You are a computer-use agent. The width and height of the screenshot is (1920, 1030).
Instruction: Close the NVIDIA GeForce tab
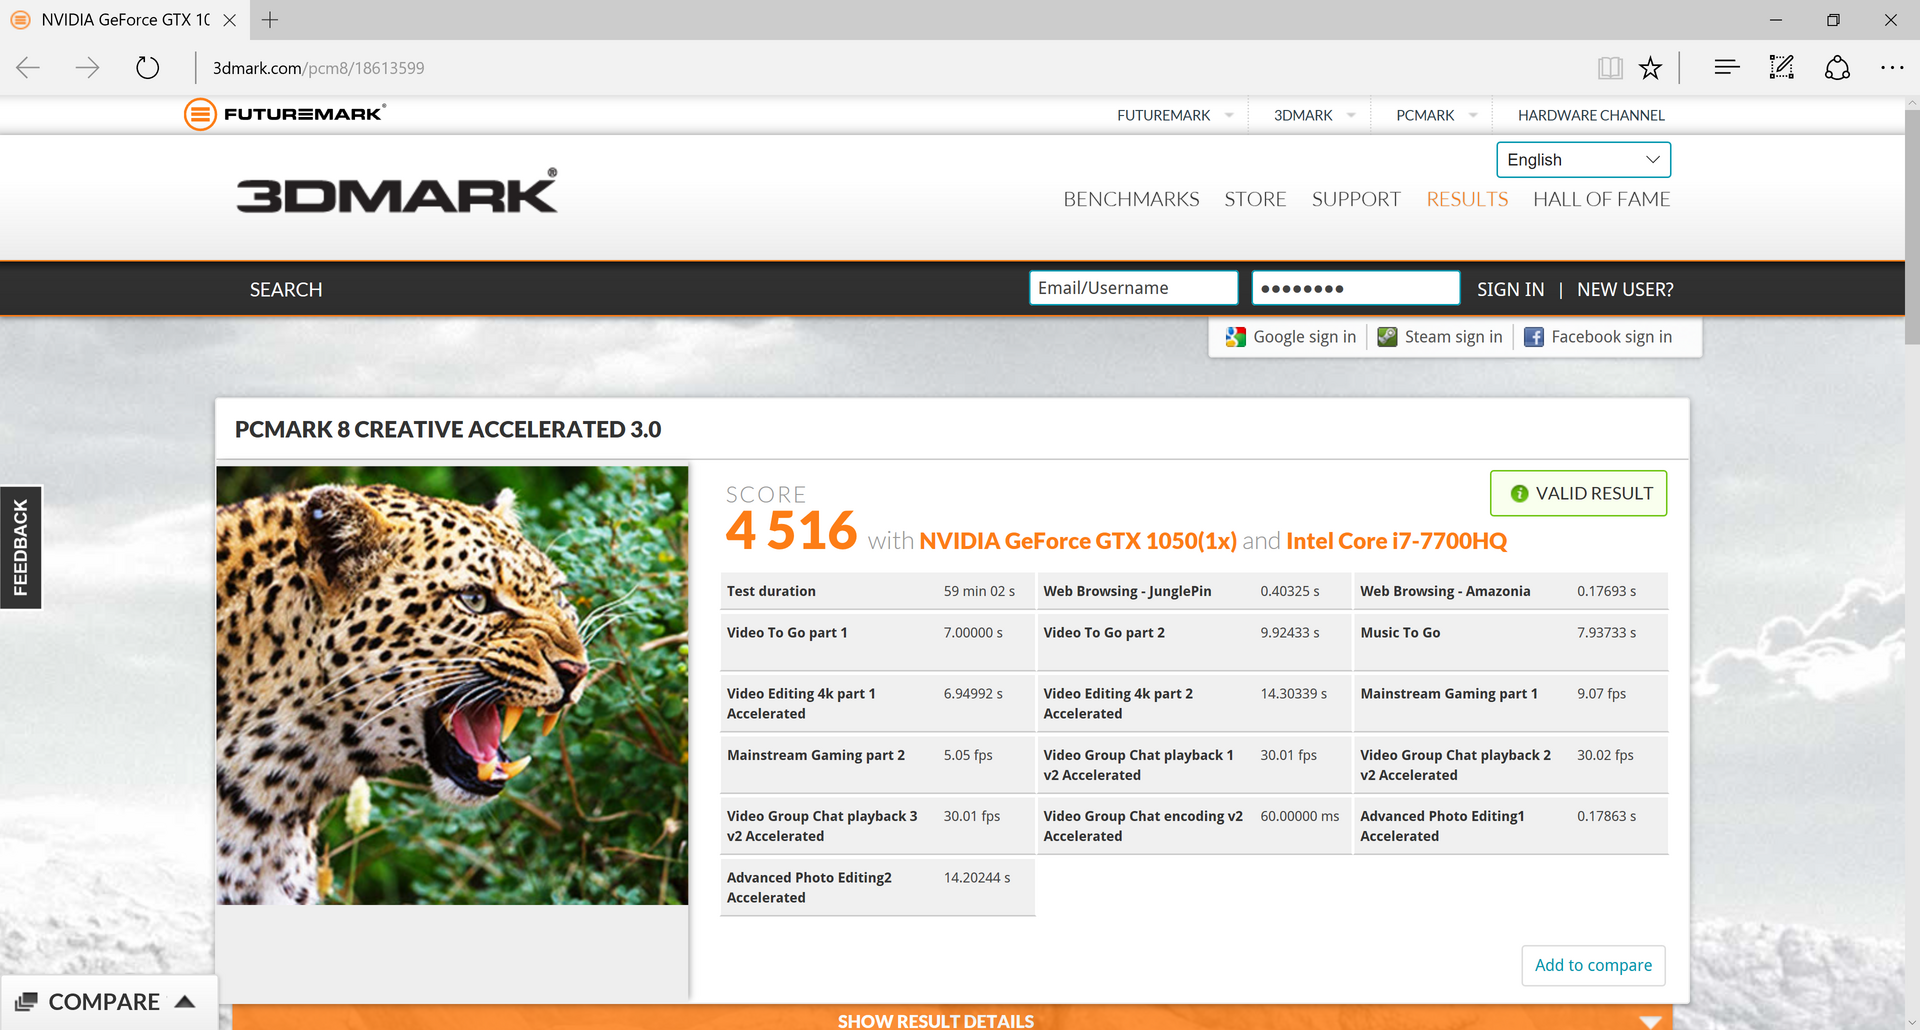(x=229, y=19)
